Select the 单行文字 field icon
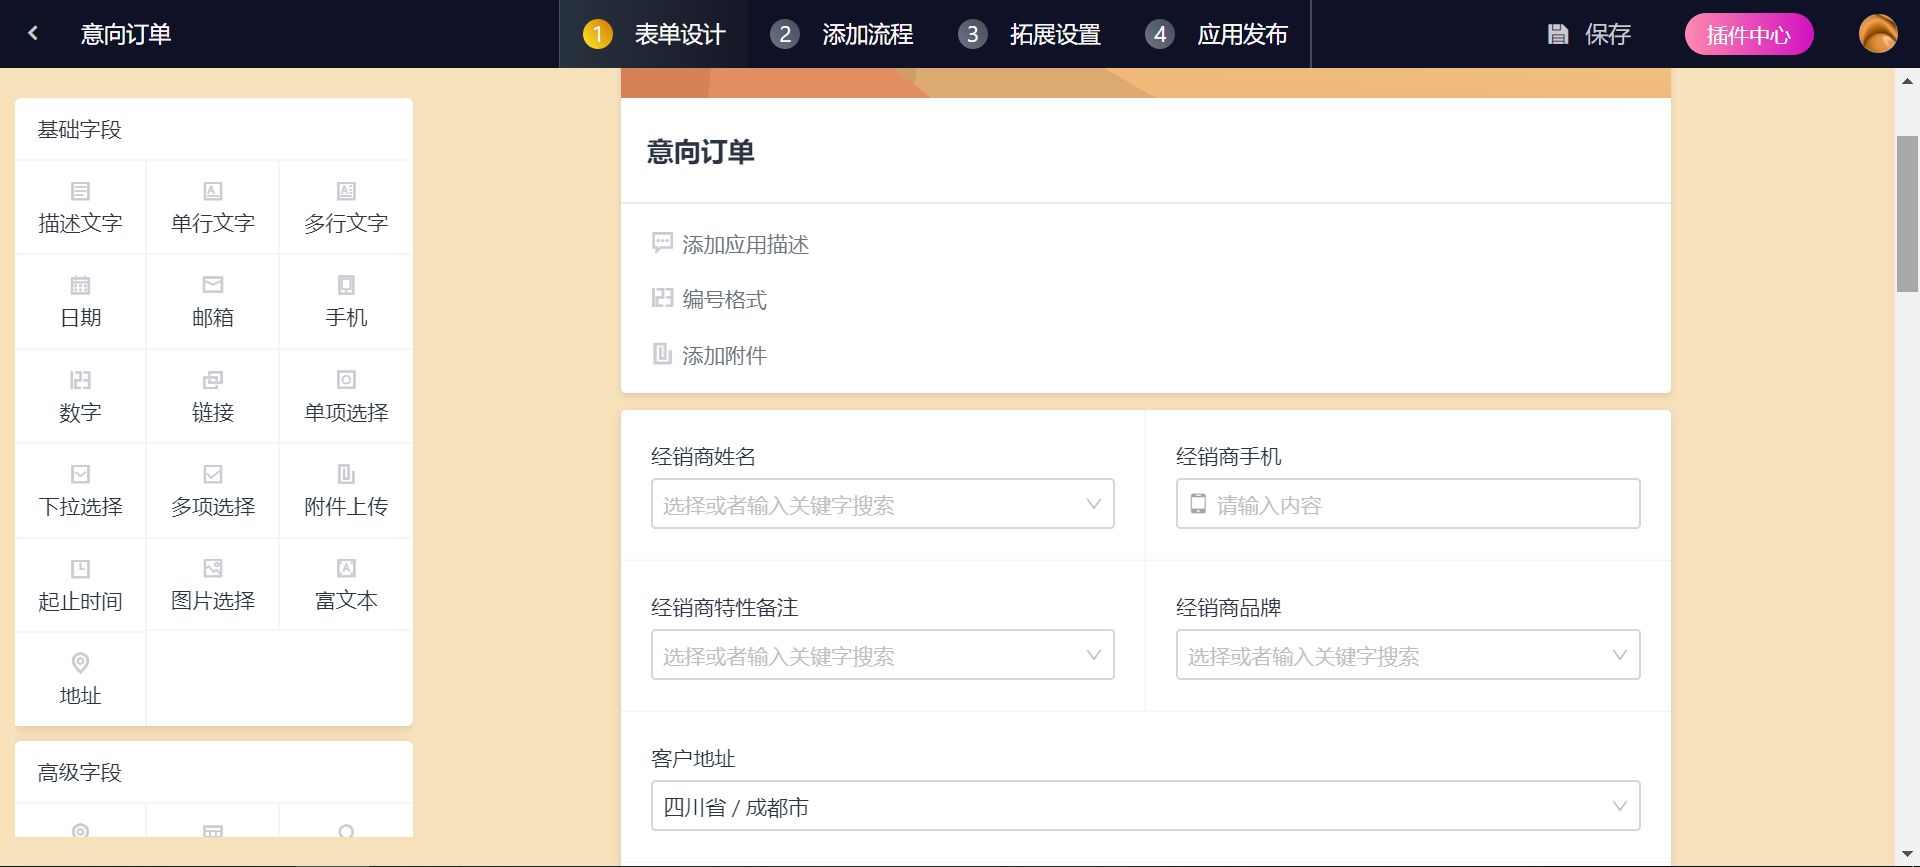The height and width of the screenshot is (867, 1920). coord(213,191)
